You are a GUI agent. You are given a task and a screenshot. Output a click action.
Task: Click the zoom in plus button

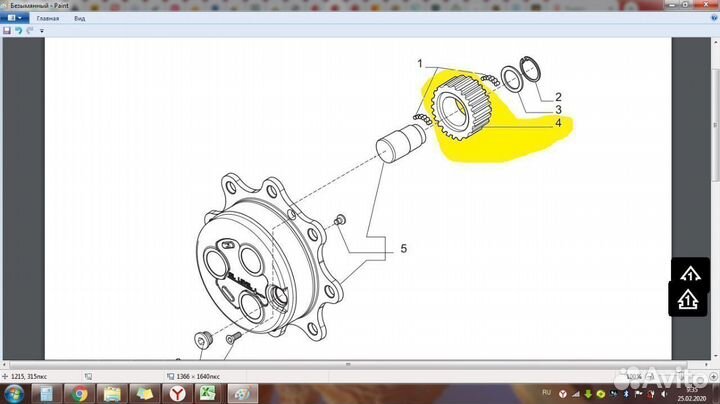pos(713,374)
